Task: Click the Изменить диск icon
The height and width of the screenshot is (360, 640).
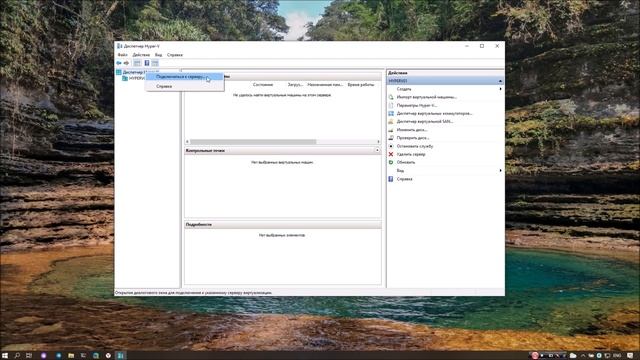Action: pyautogui.click(x=391, y=130)
